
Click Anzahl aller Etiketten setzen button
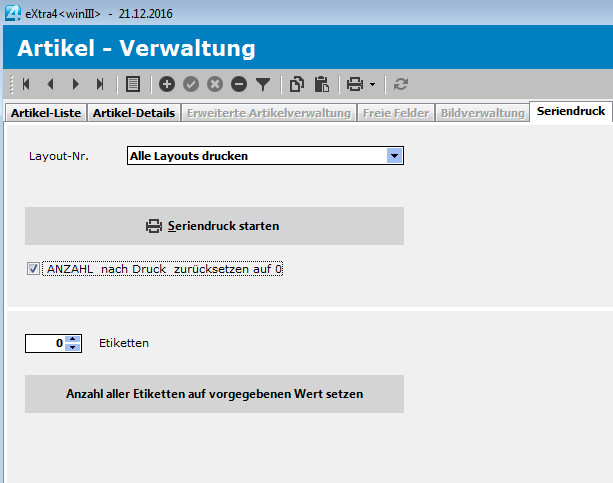click(214, 394)
